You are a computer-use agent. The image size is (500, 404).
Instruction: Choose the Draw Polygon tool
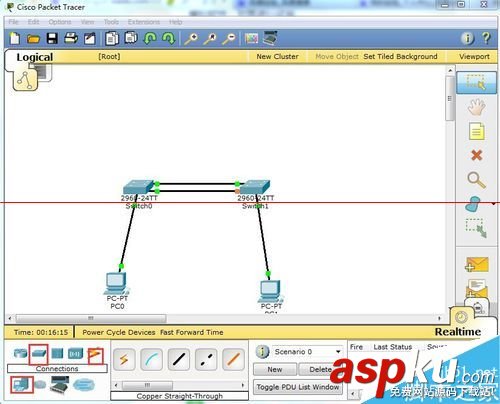click(473, 204)
